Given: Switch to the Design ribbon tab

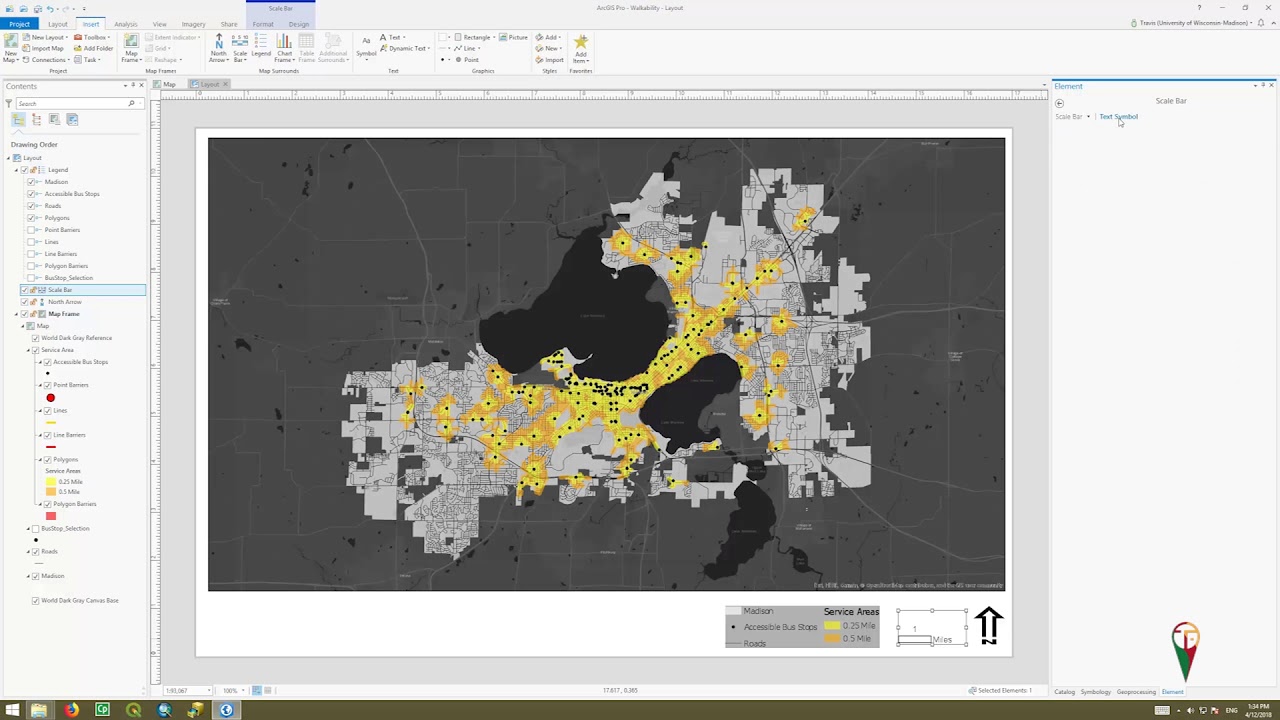Looking at the screenshot, I should click(x=298, y=24).
